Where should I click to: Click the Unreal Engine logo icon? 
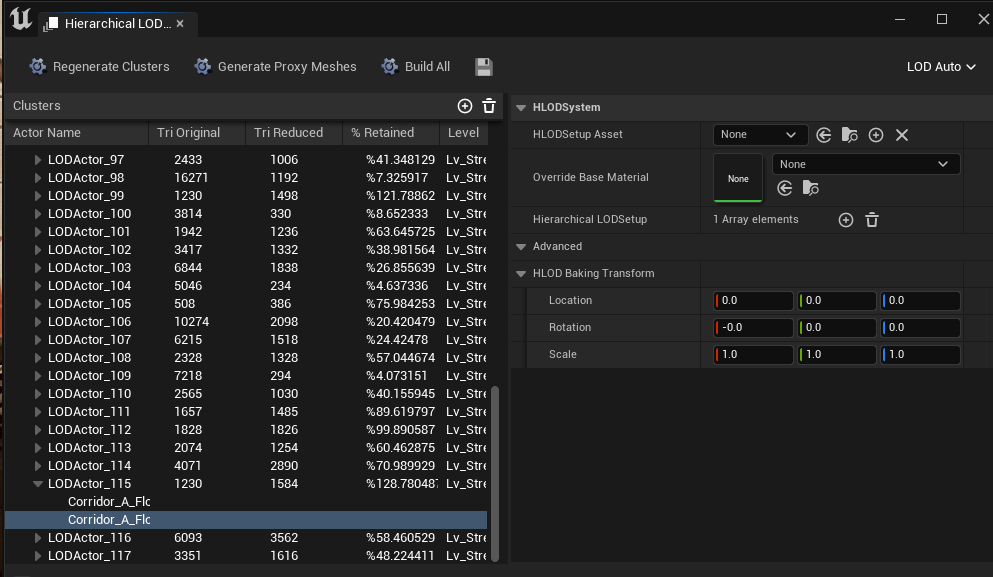click(20, 19)
